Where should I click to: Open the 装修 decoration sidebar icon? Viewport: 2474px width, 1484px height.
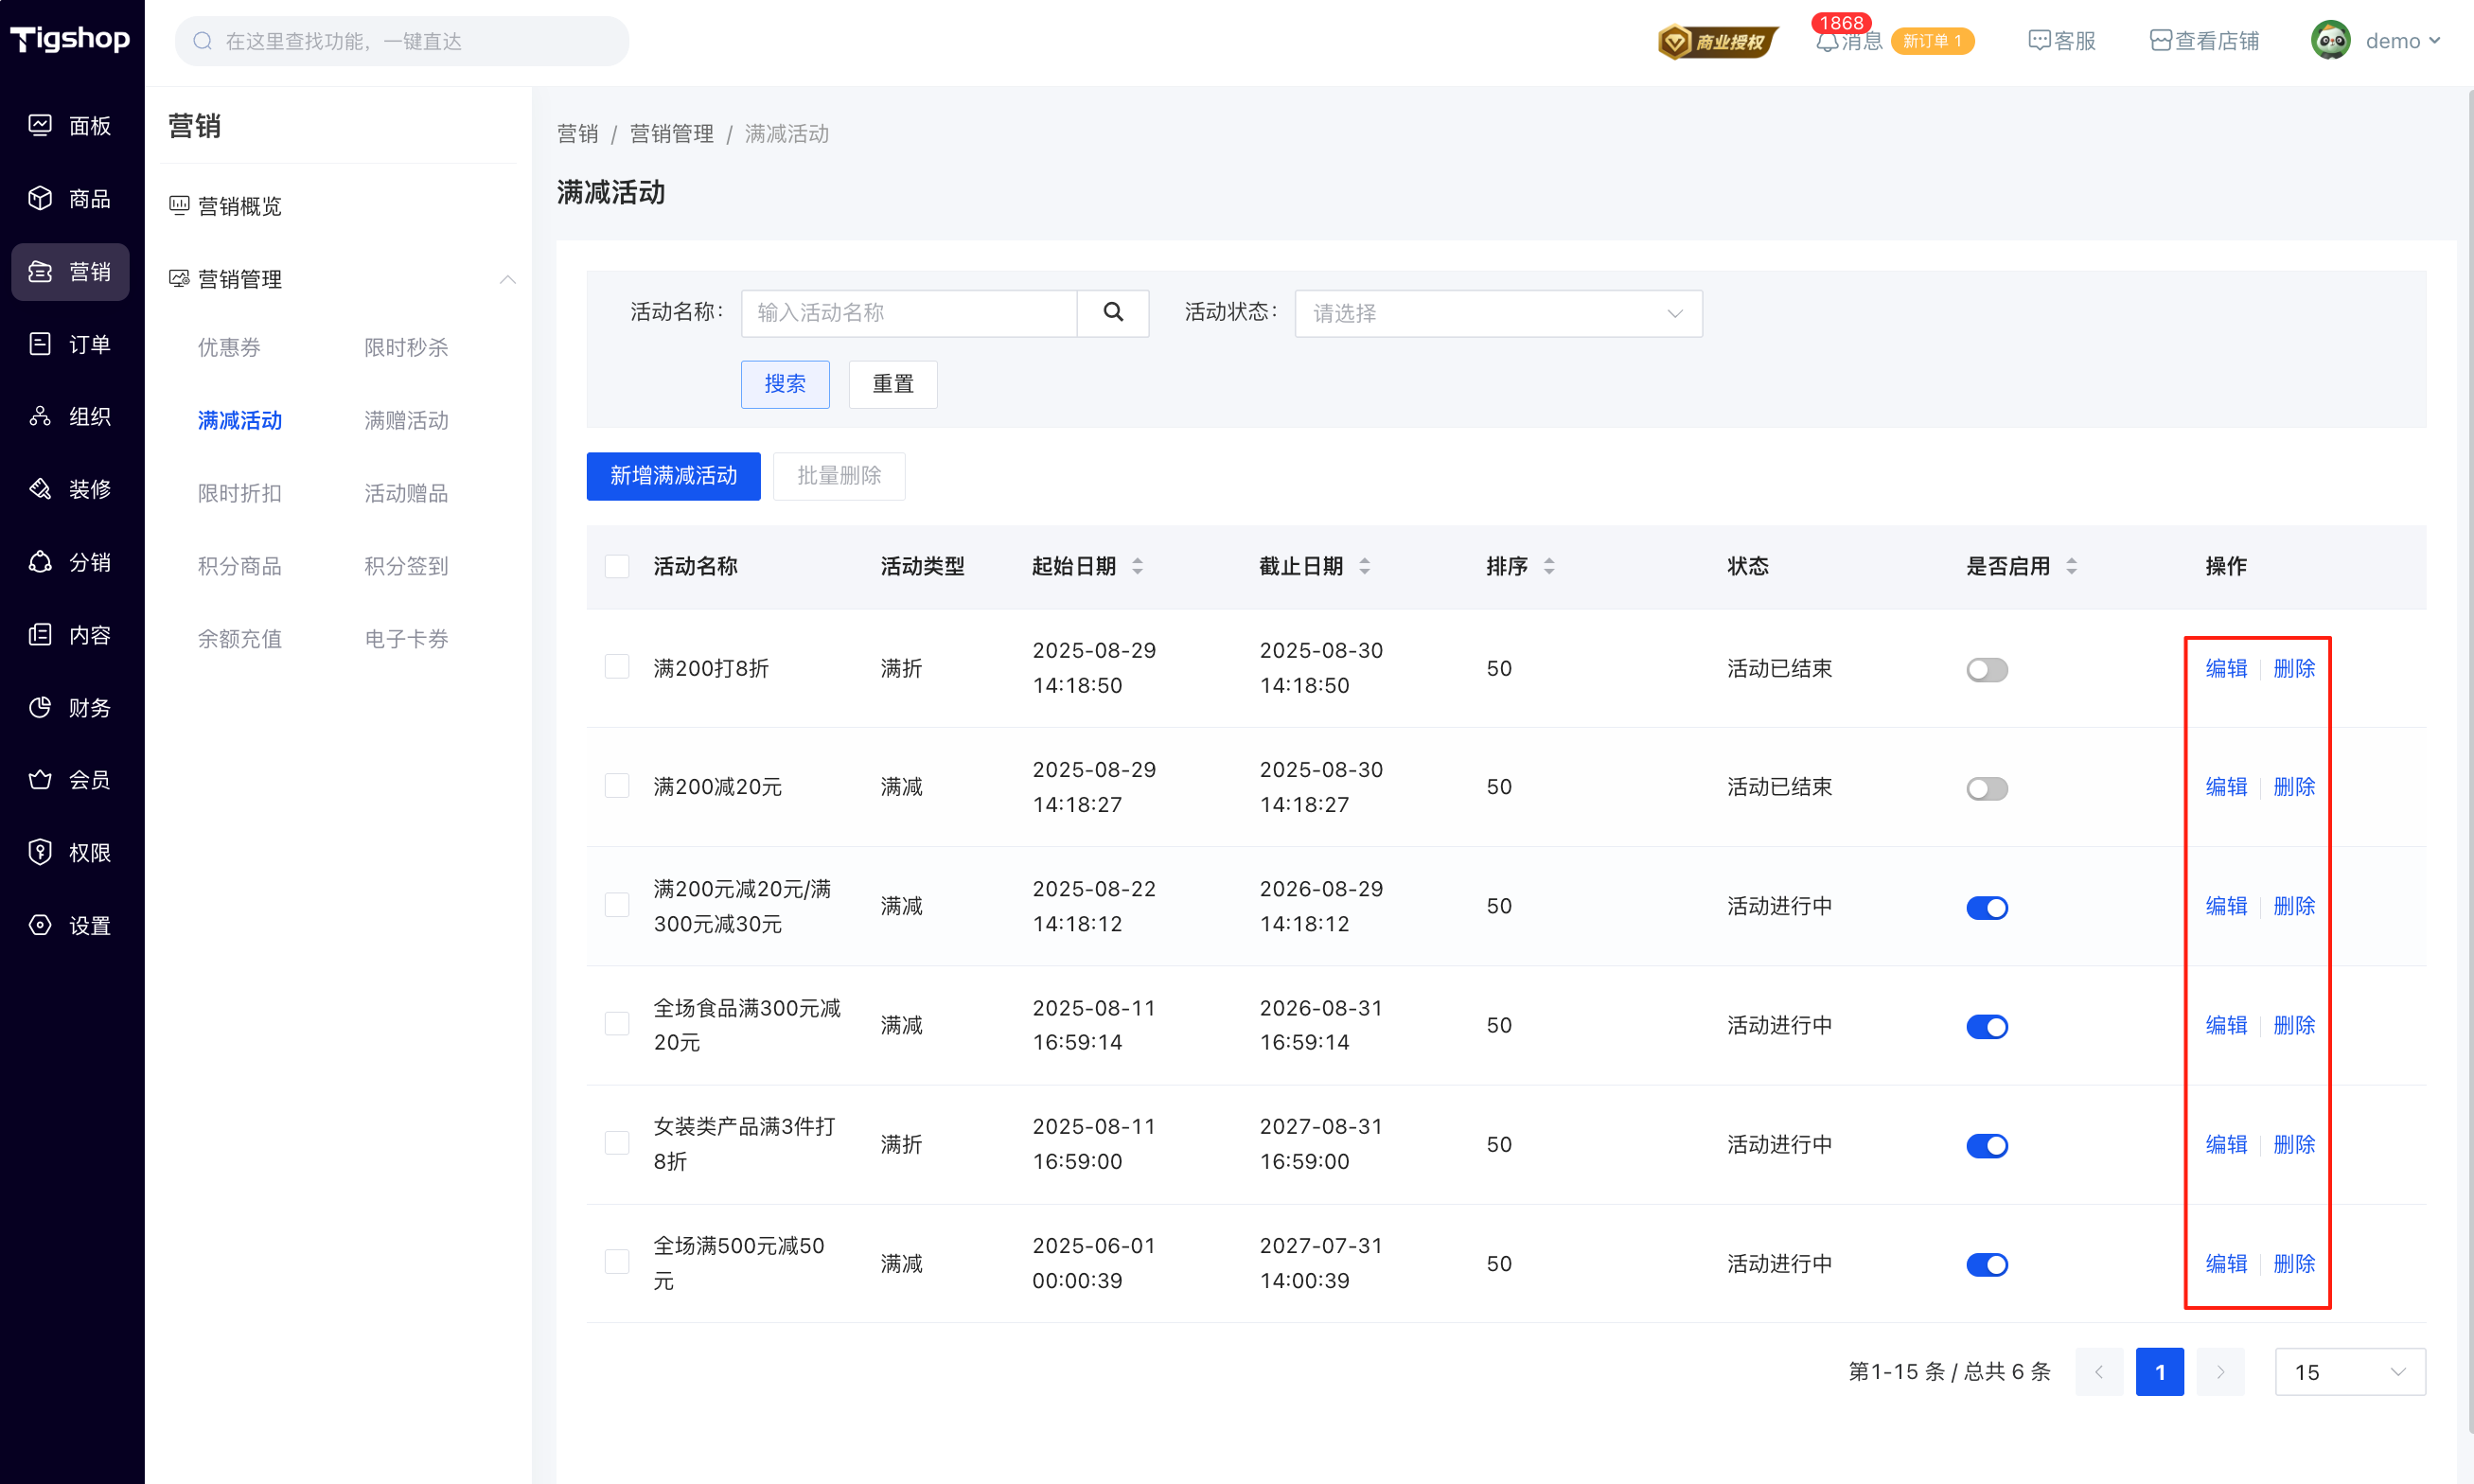click(x=40, y=489)
